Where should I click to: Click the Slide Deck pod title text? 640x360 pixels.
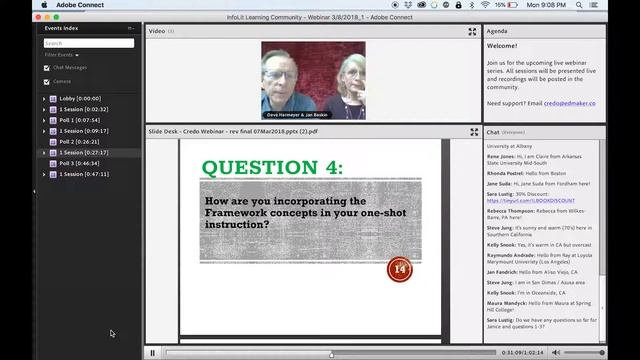pos(233,131)
